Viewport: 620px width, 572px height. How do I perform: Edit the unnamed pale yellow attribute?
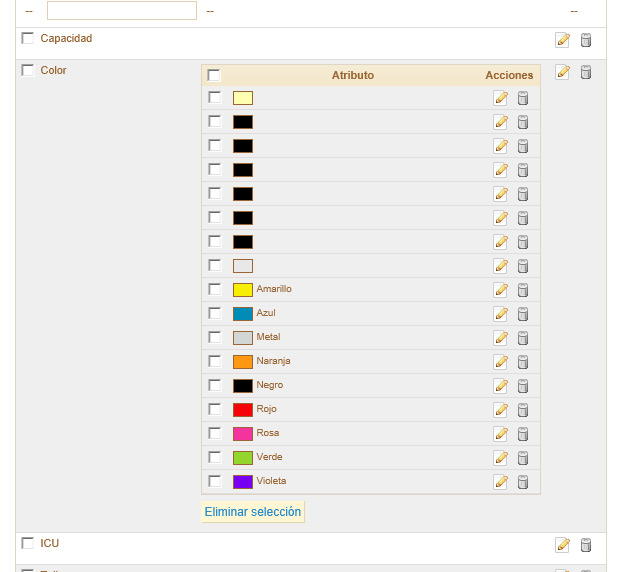[501, 98]
